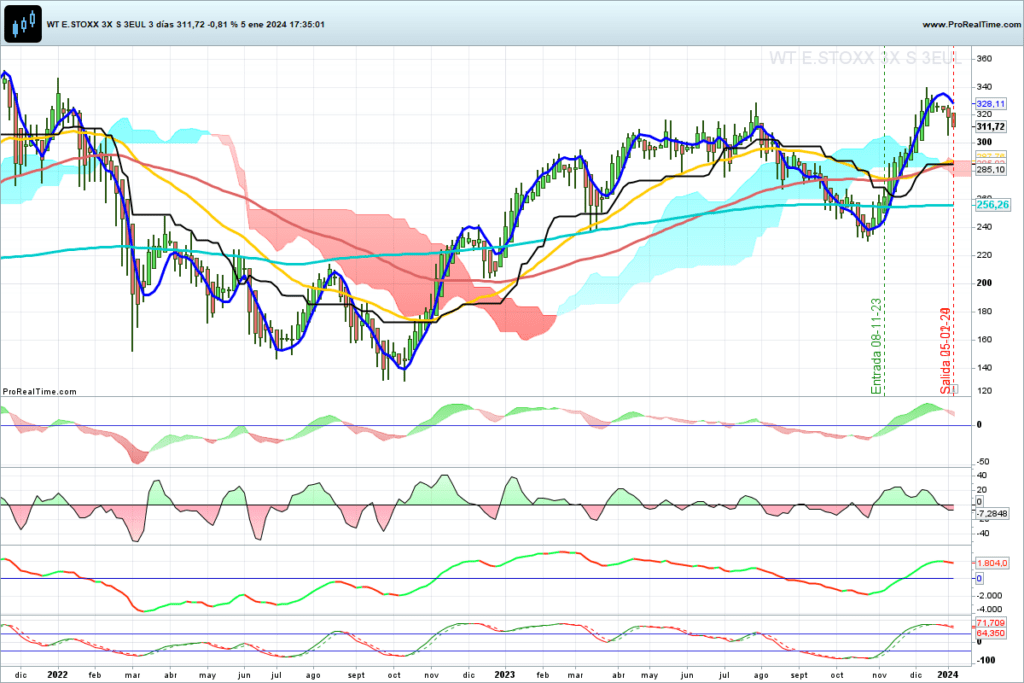This screenshot has width=1024, height=683.
Task: Select the red Salida exit date marker
Action: (945, 351)
